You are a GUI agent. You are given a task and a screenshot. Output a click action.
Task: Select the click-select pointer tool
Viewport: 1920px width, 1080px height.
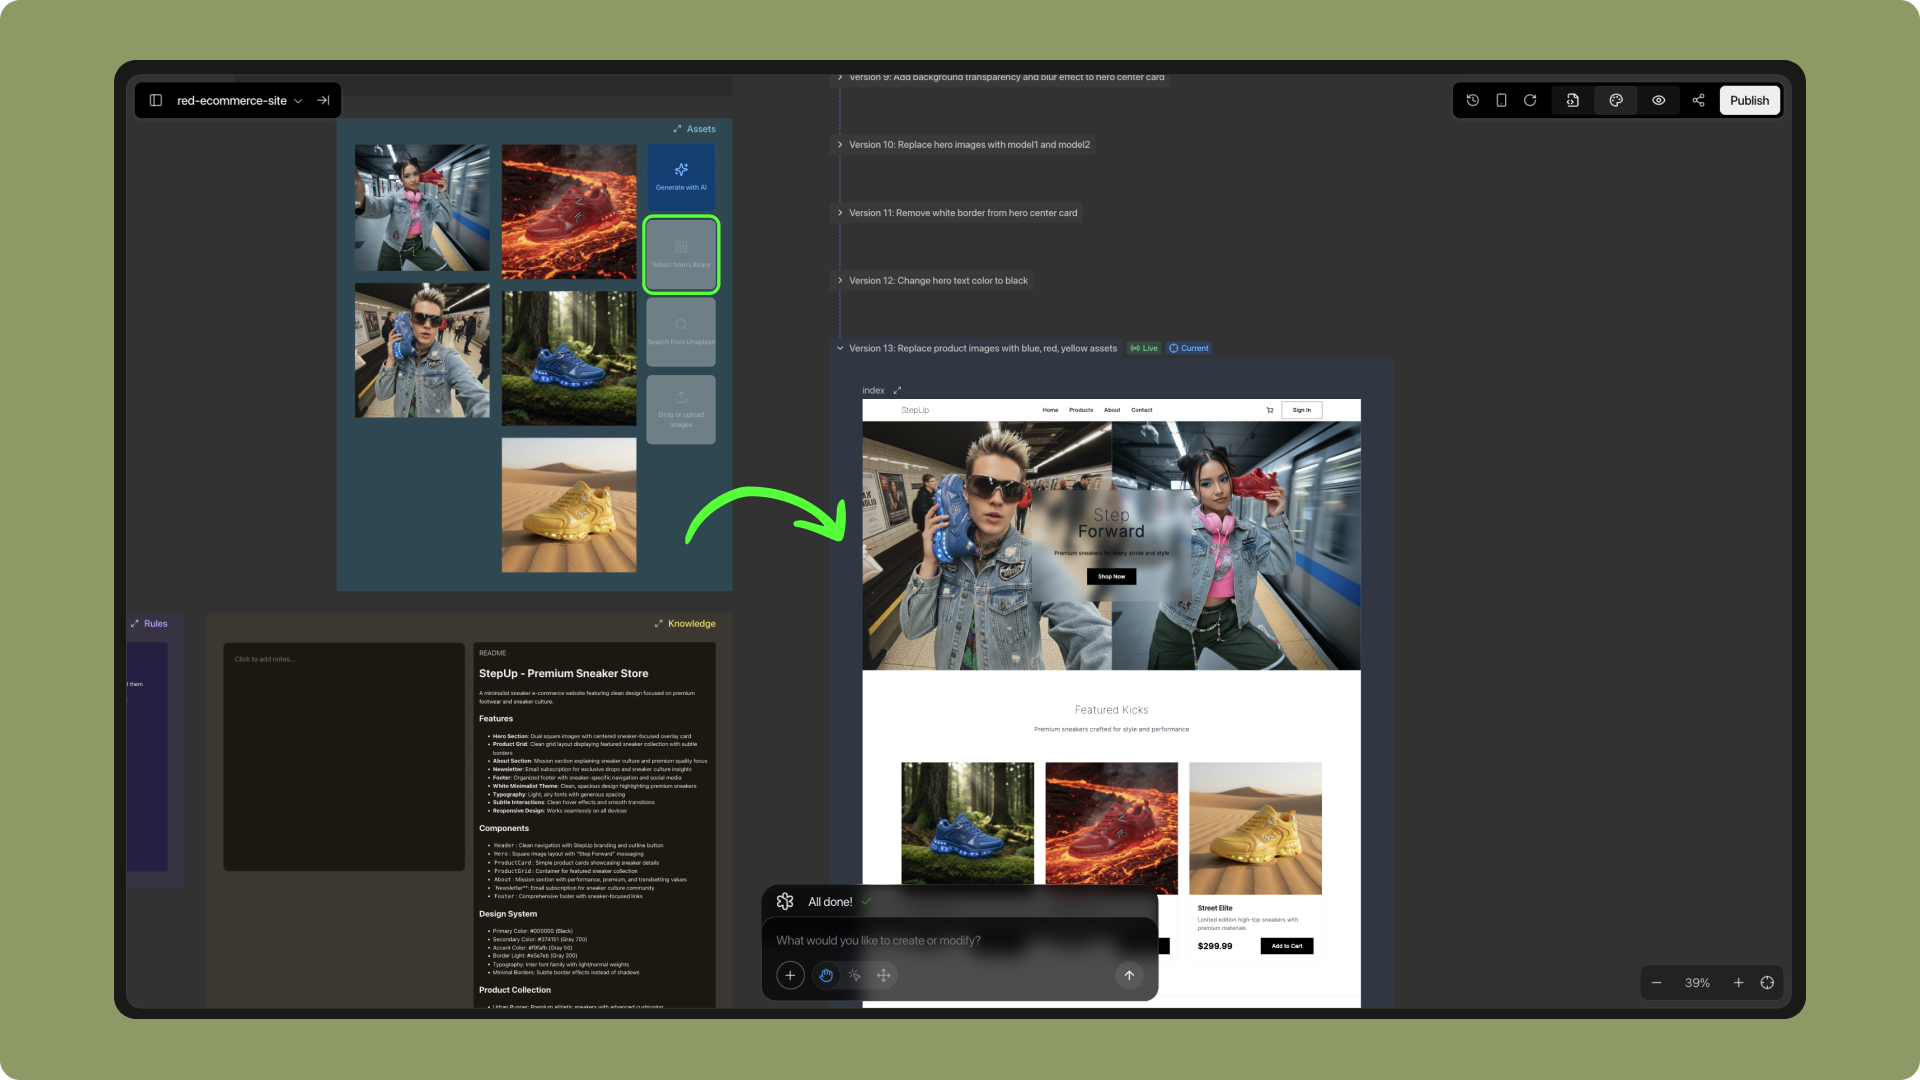tap(855, 976)
